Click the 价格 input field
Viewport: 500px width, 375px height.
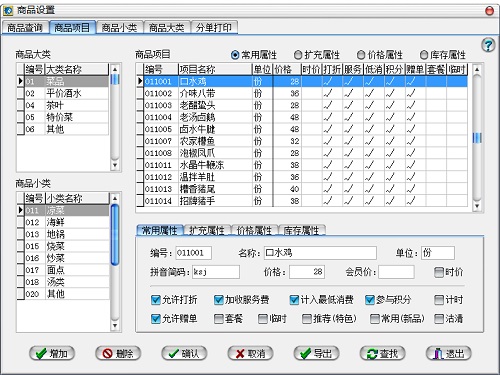[307, 272]
